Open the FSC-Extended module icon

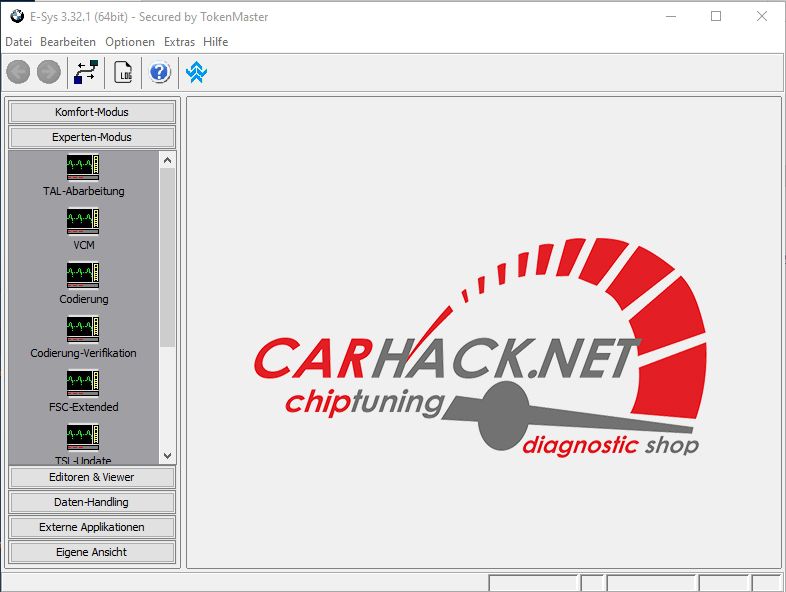click(x=83, y=383)
